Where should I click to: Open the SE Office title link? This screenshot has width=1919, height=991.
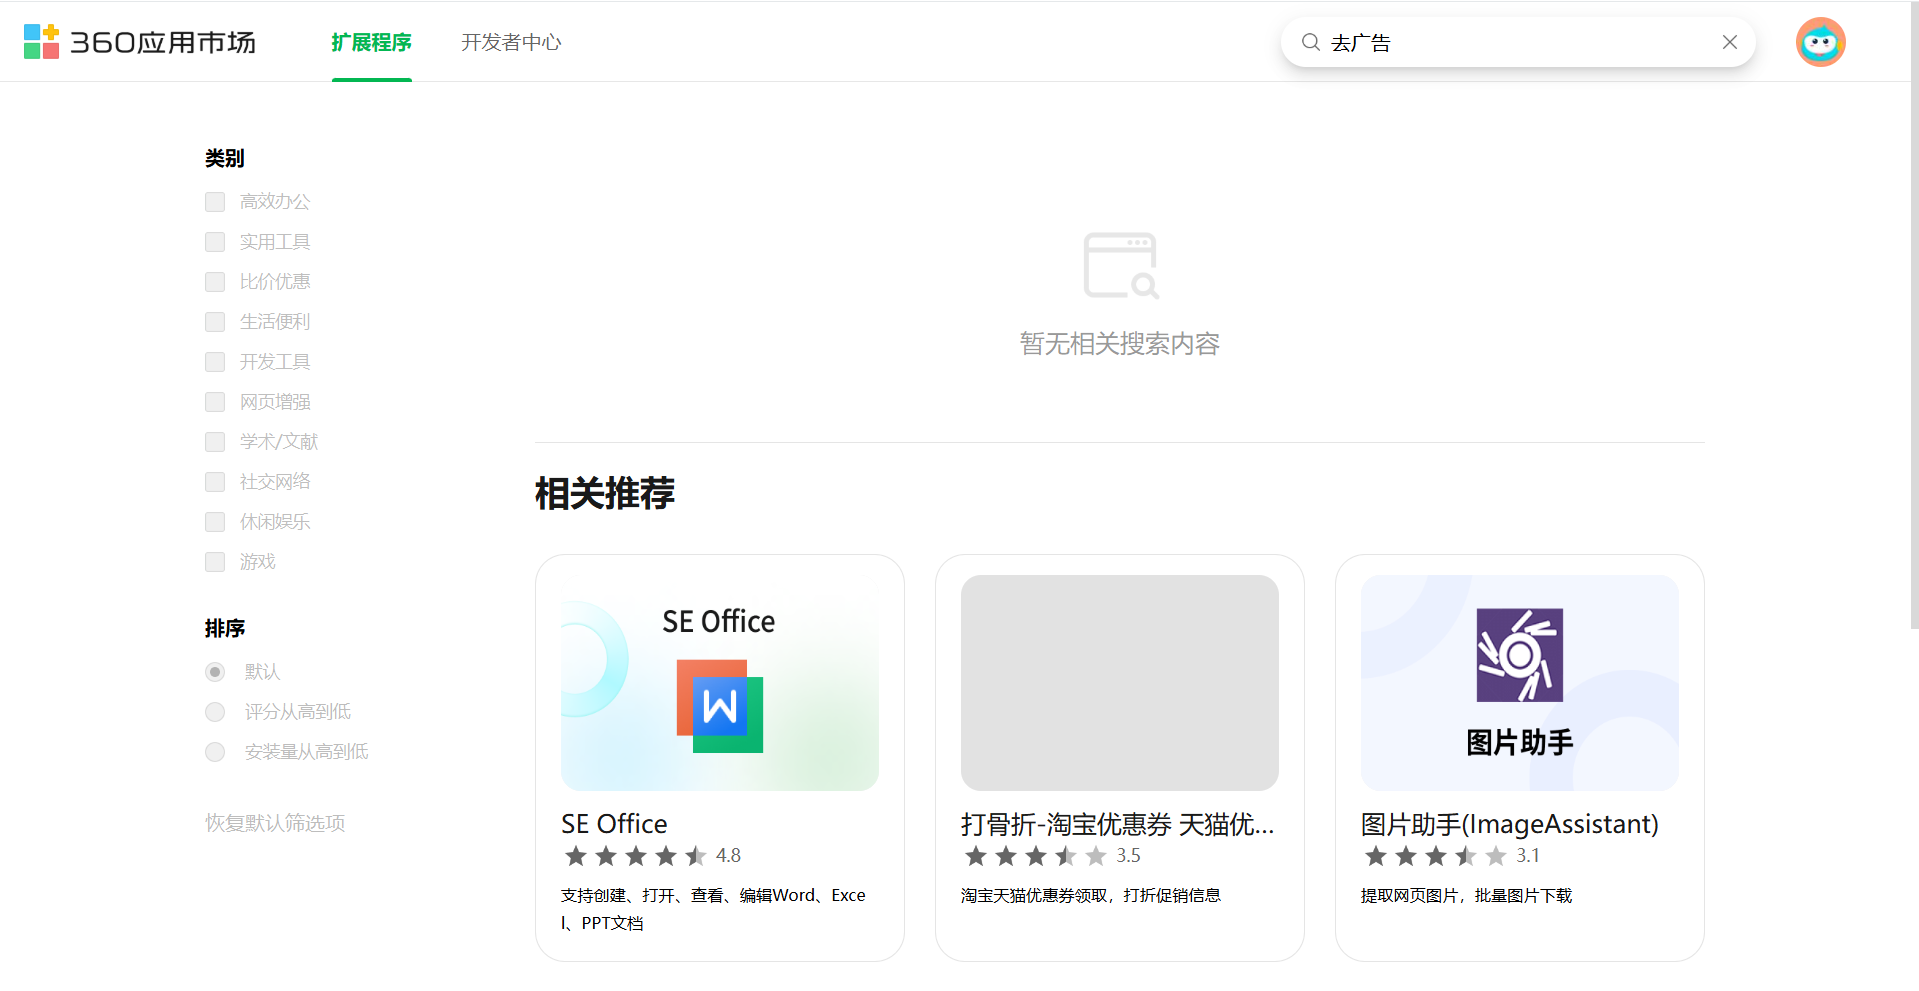(614, 824)
